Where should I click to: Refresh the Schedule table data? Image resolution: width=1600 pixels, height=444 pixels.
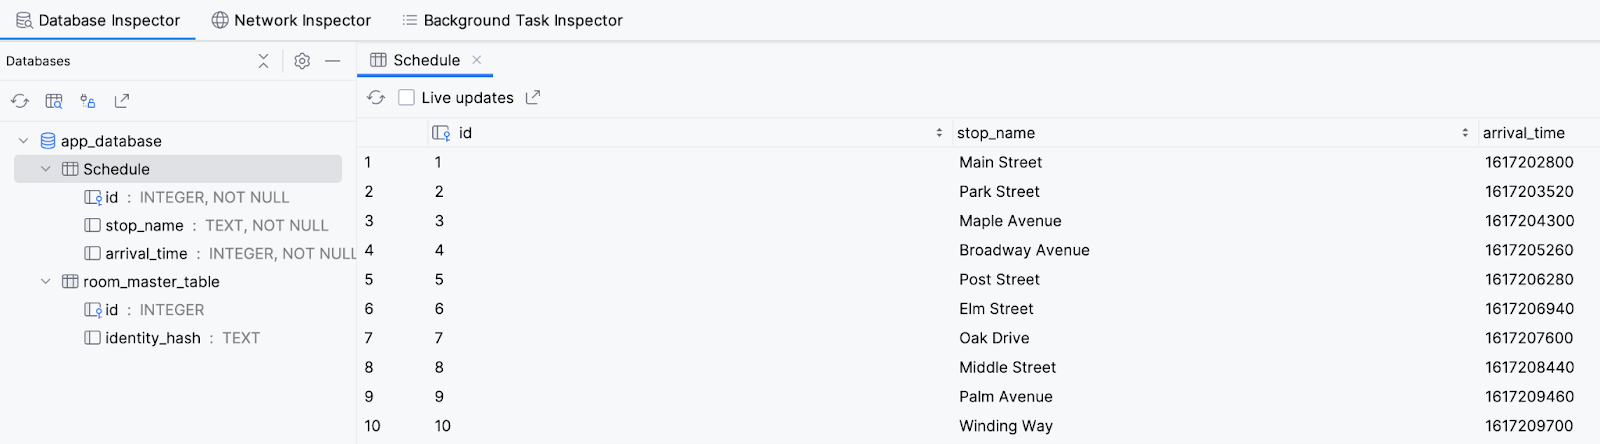point(376,97)
